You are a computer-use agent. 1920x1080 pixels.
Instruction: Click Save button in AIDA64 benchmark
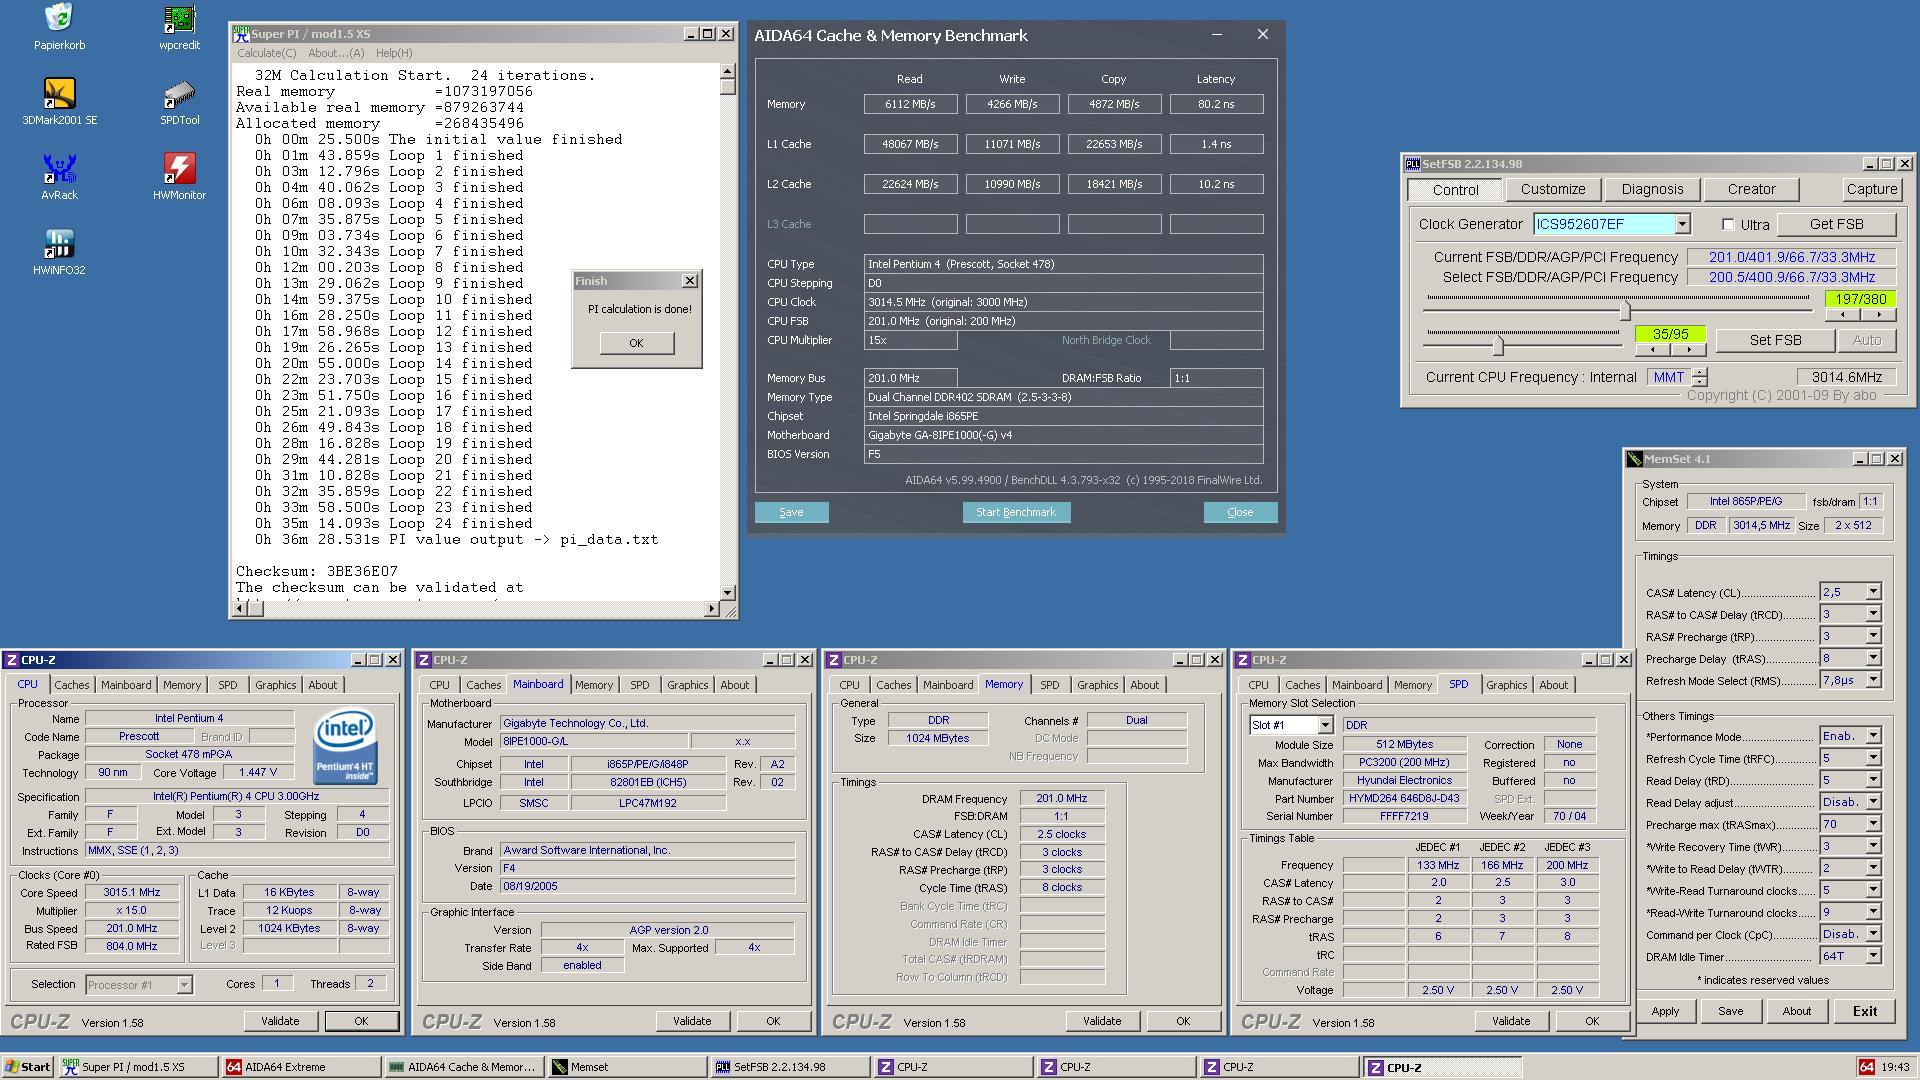791,512
